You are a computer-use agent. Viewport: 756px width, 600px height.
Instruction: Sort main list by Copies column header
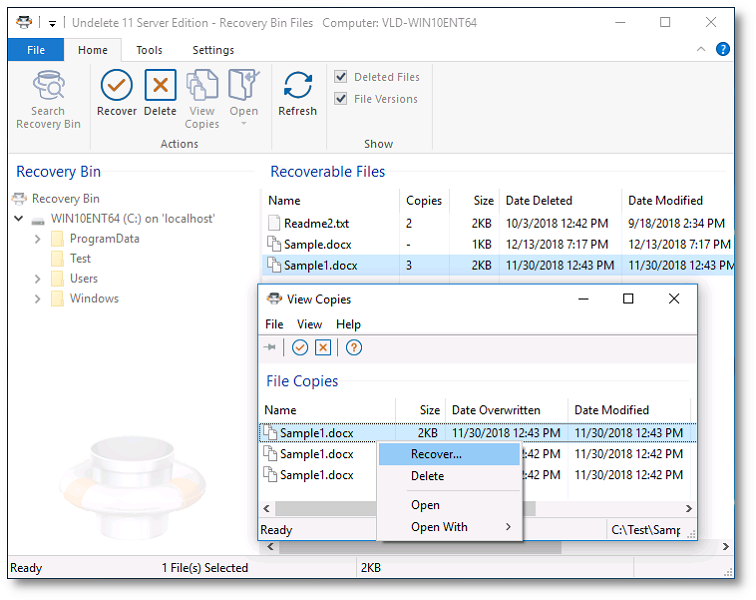coord(424,201)
